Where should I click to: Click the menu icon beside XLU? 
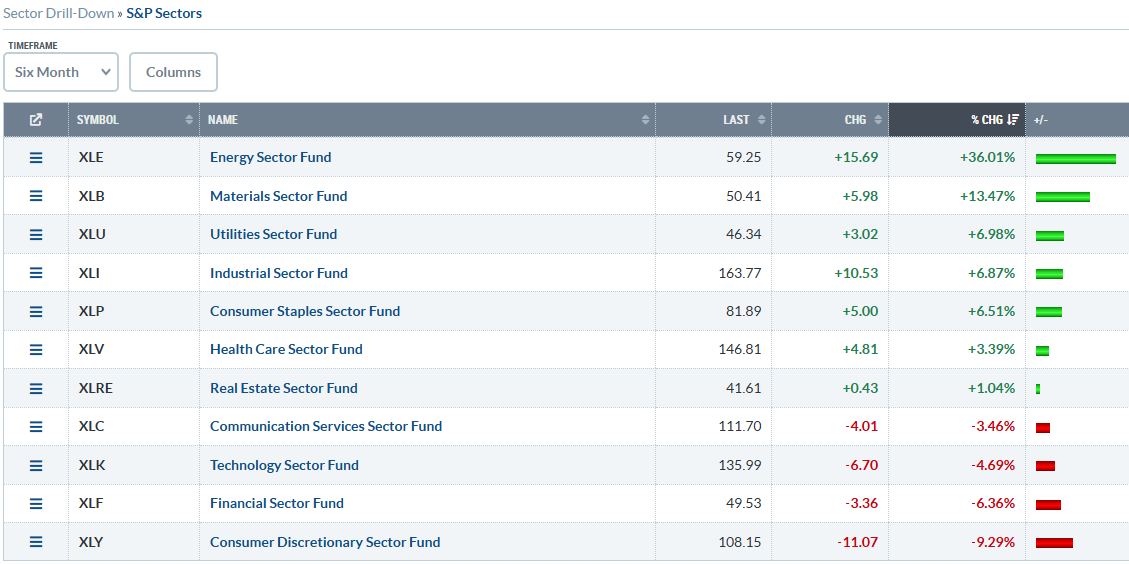[36, 234]
